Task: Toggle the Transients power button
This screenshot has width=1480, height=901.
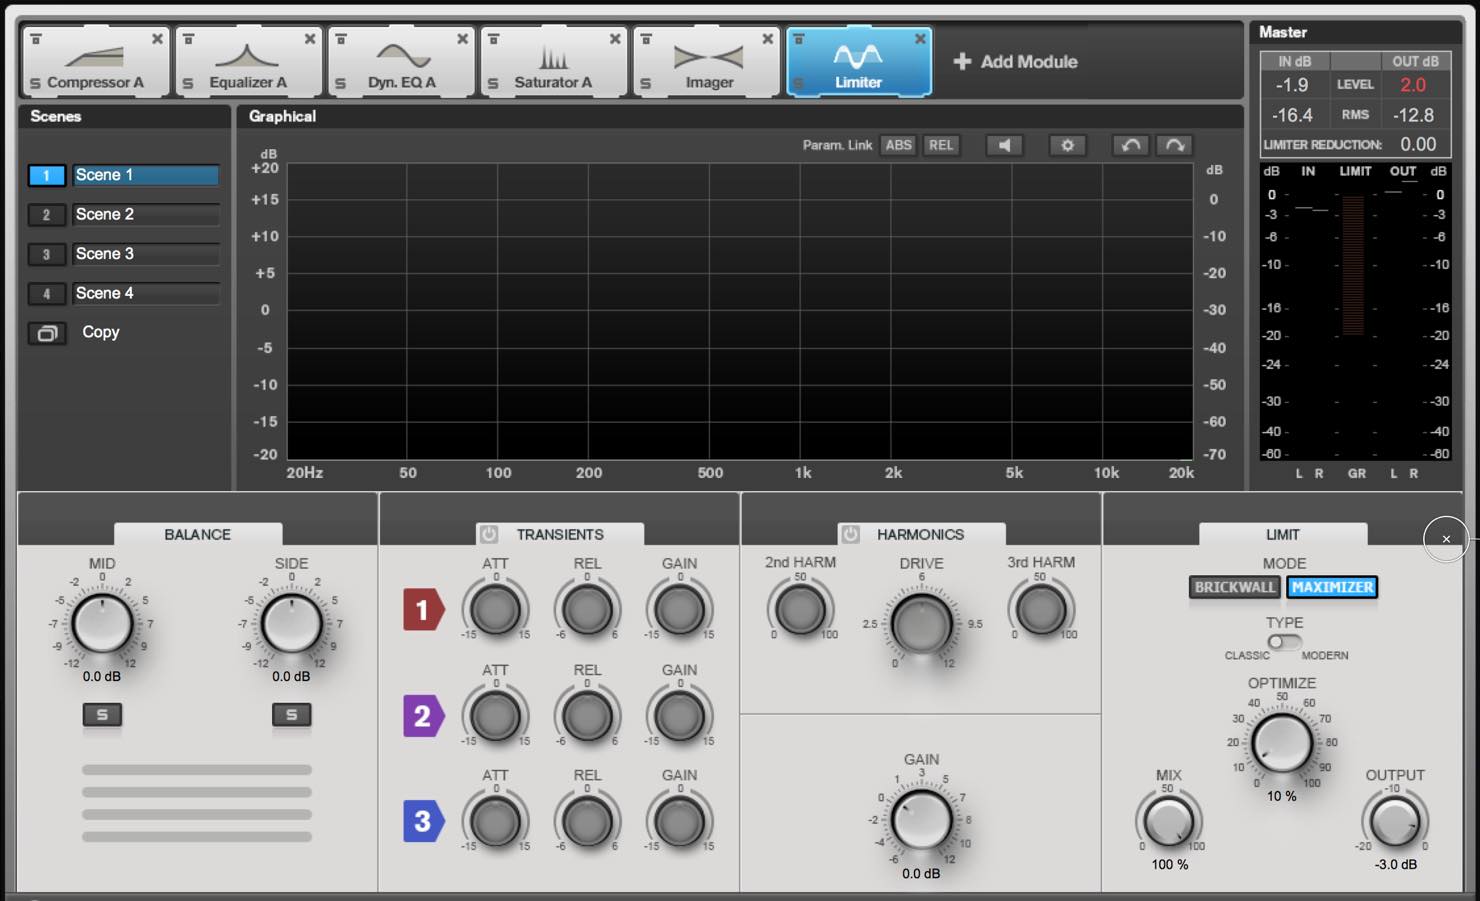Action: [488, 534]
